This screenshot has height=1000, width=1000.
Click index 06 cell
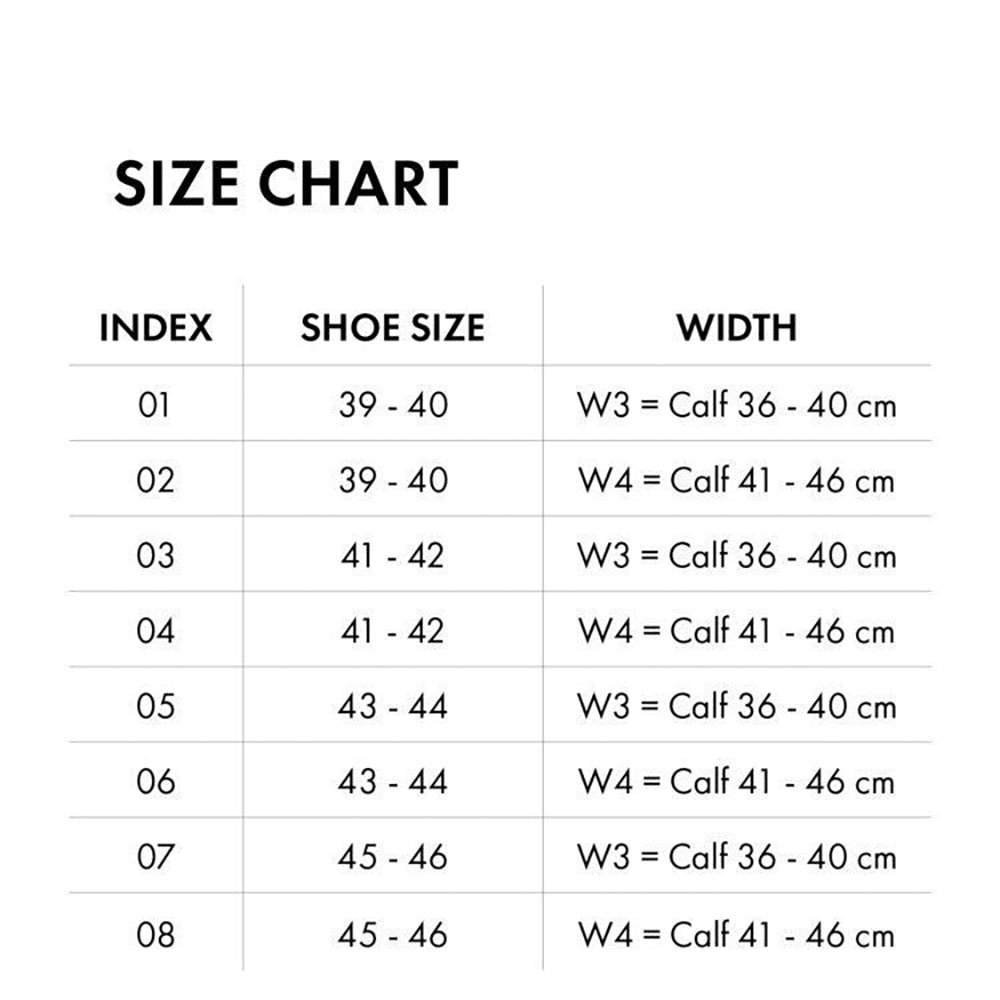pos(155,781)
